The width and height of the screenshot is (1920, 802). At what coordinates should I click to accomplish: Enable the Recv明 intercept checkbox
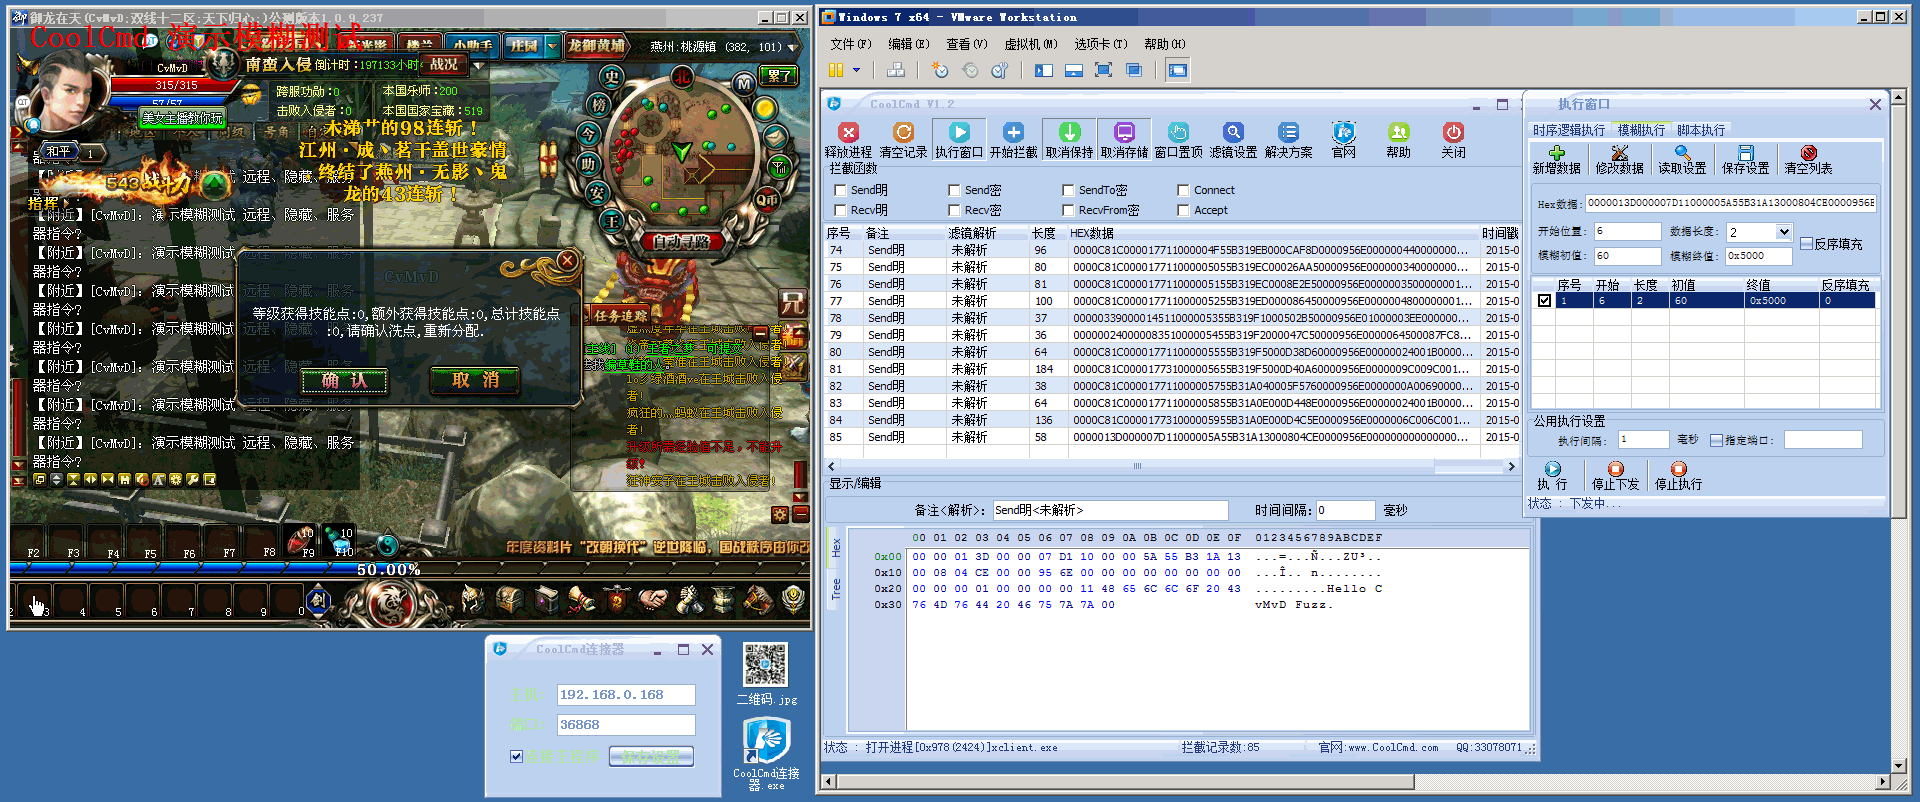pos(840,210)
